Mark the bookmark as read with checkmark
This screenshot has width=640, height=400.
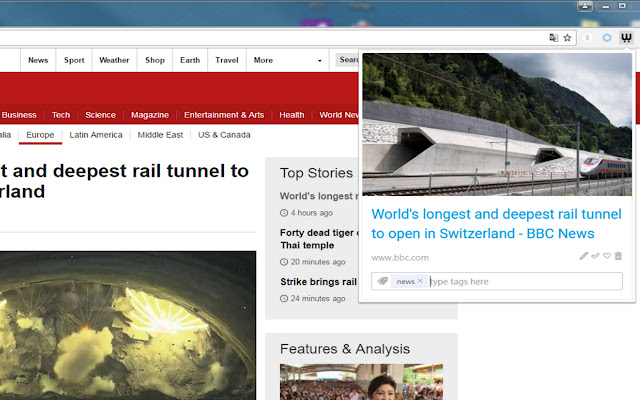595,256
